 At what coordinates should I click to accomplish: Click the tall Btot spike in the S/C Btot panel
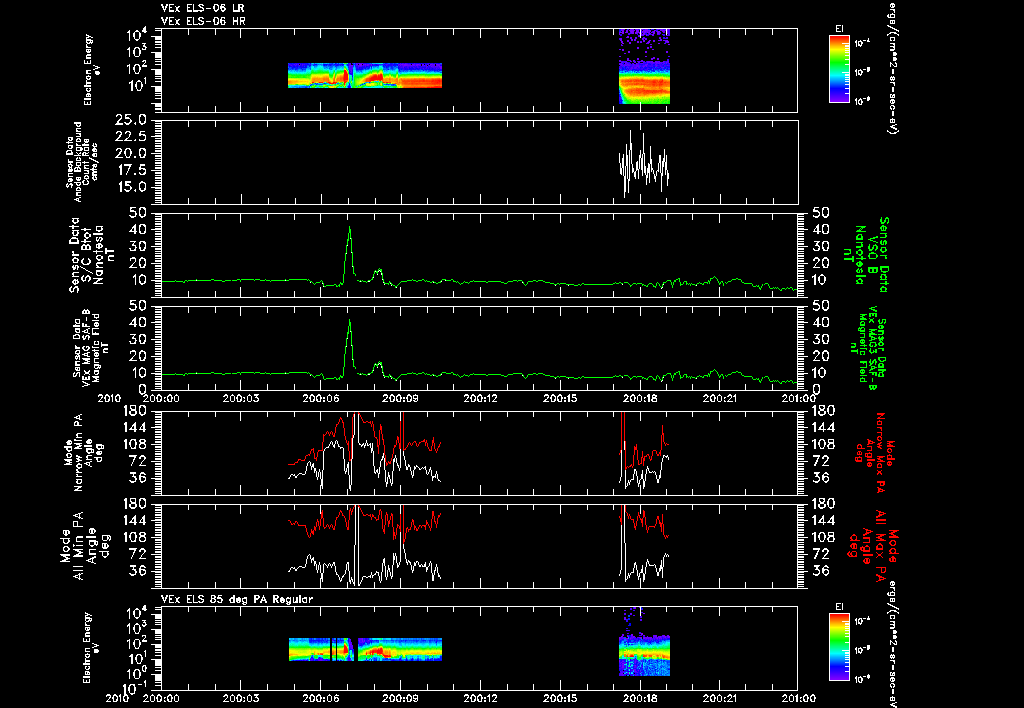(349, 251)
